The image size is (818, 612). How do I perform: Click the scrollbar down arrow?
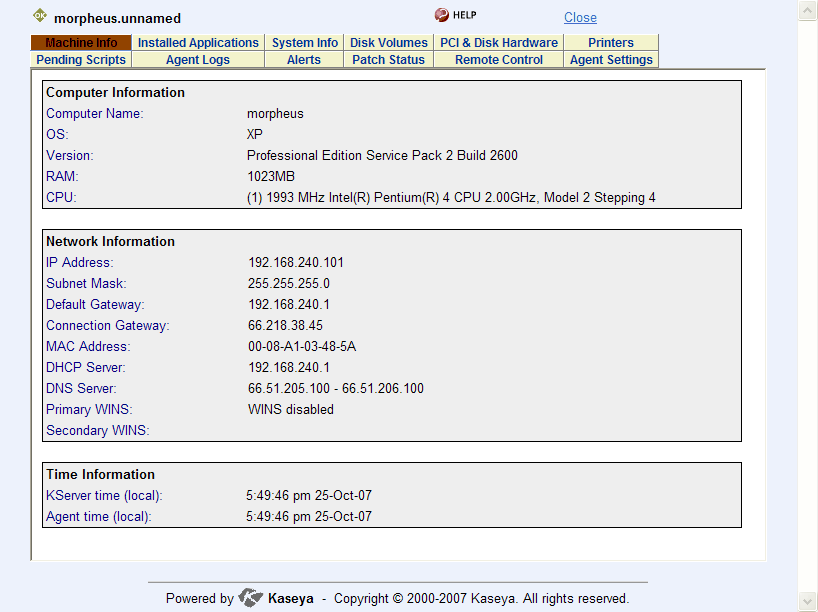coord(808,602)
